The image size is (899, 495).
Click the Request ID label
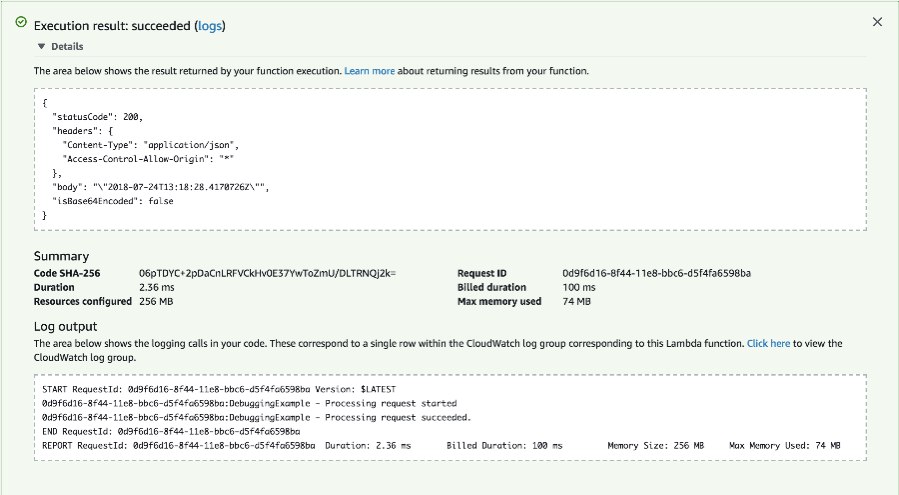[482, 274]
